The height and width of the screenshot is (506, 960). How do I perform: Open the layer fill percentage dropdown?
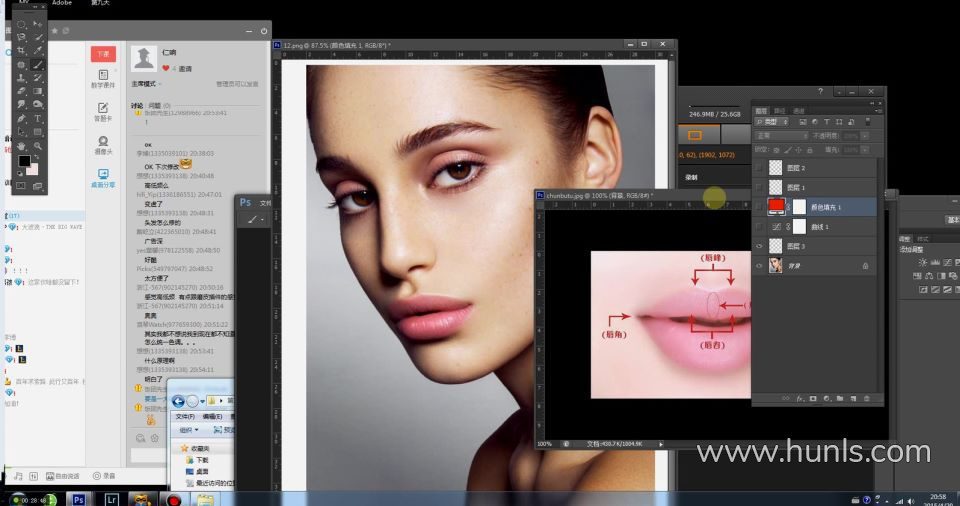pyautogui.click(x=864, y=149)
